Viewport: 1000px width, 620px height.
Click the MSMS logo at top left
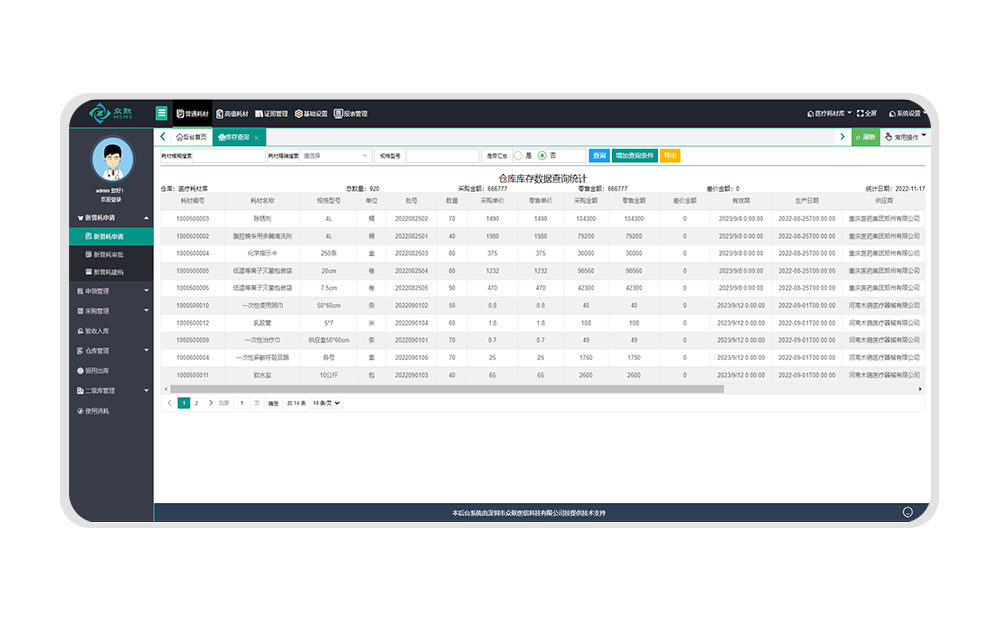click(111, 113)
